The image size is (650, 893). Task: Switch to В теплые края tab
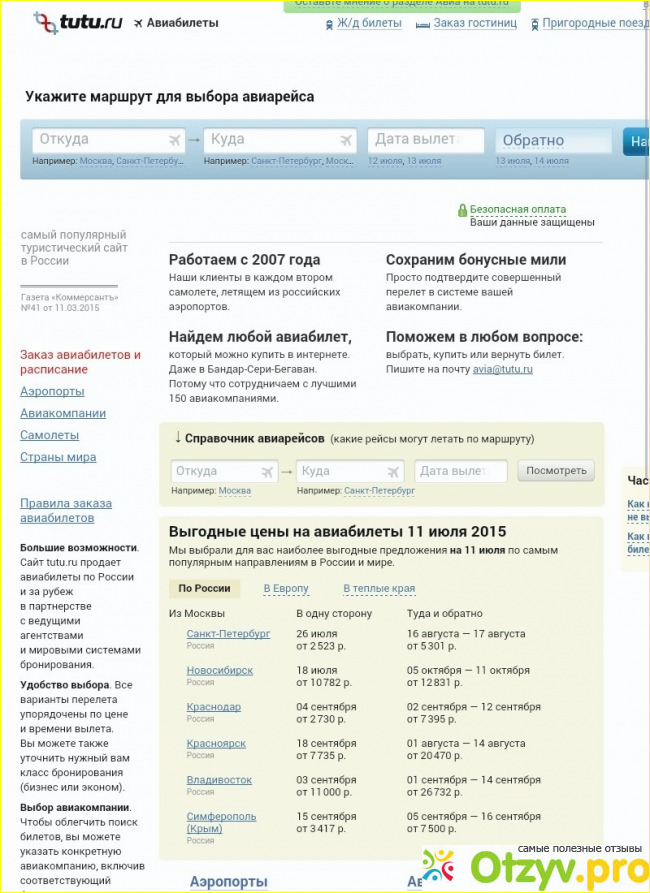[x=379, y=588]
